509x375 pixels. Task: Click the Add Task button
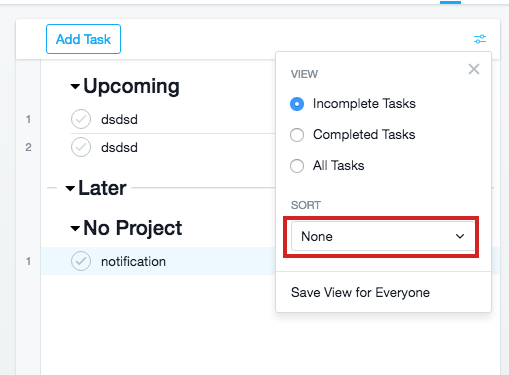coord(83,39)
